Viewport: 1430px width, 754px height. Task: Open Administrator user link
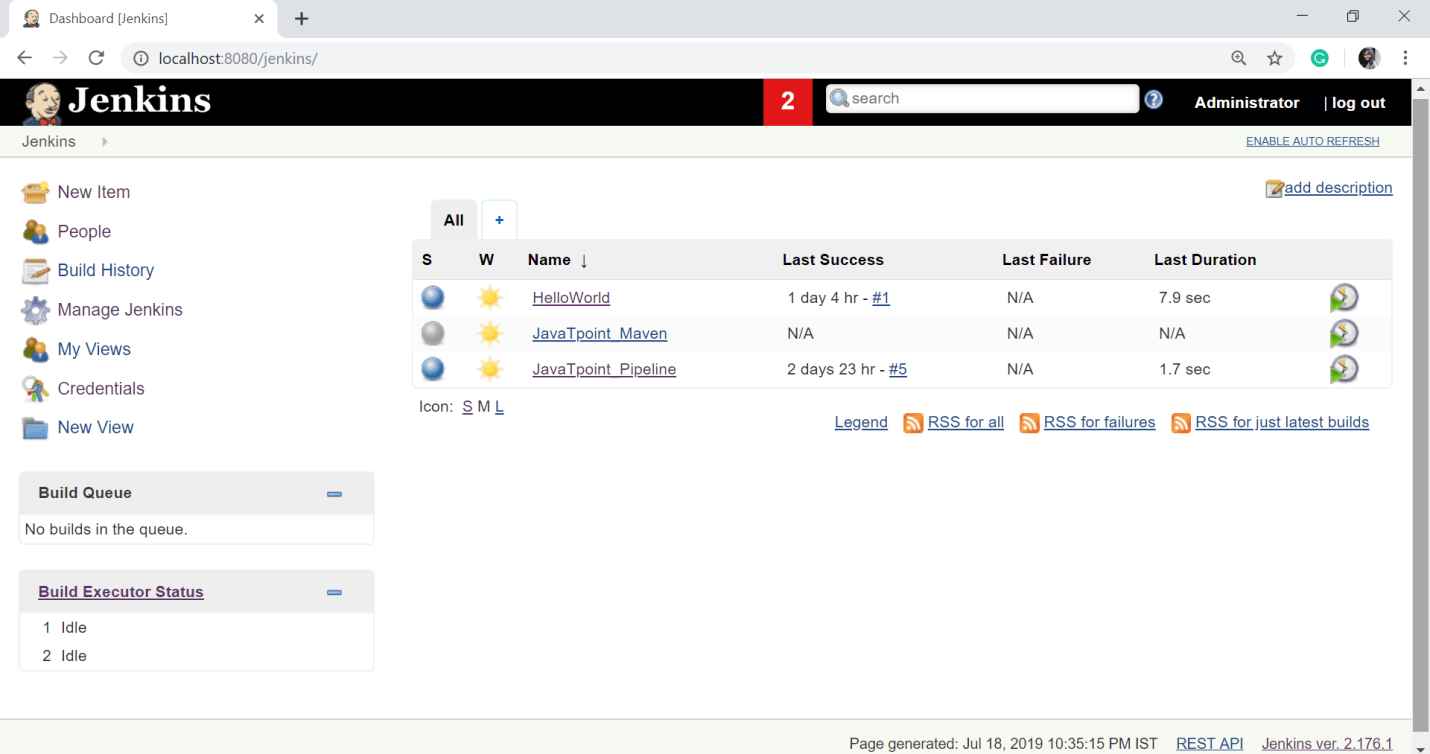click(x=1247, y=103)
